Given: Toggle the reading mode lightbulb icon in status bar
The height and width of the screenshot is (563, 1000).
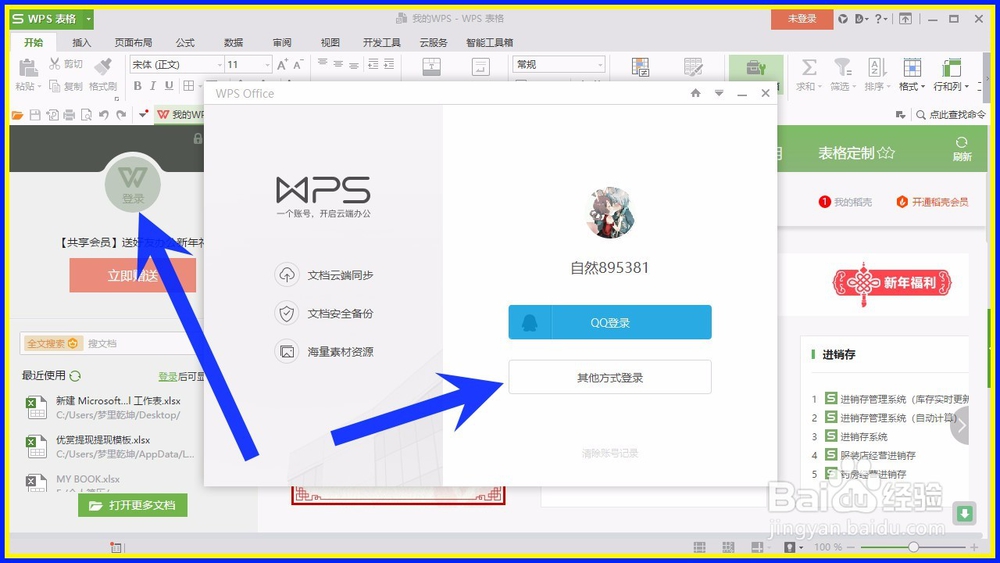Looking at the screenshot, I should pyautogui.click(x=790, y=547).
